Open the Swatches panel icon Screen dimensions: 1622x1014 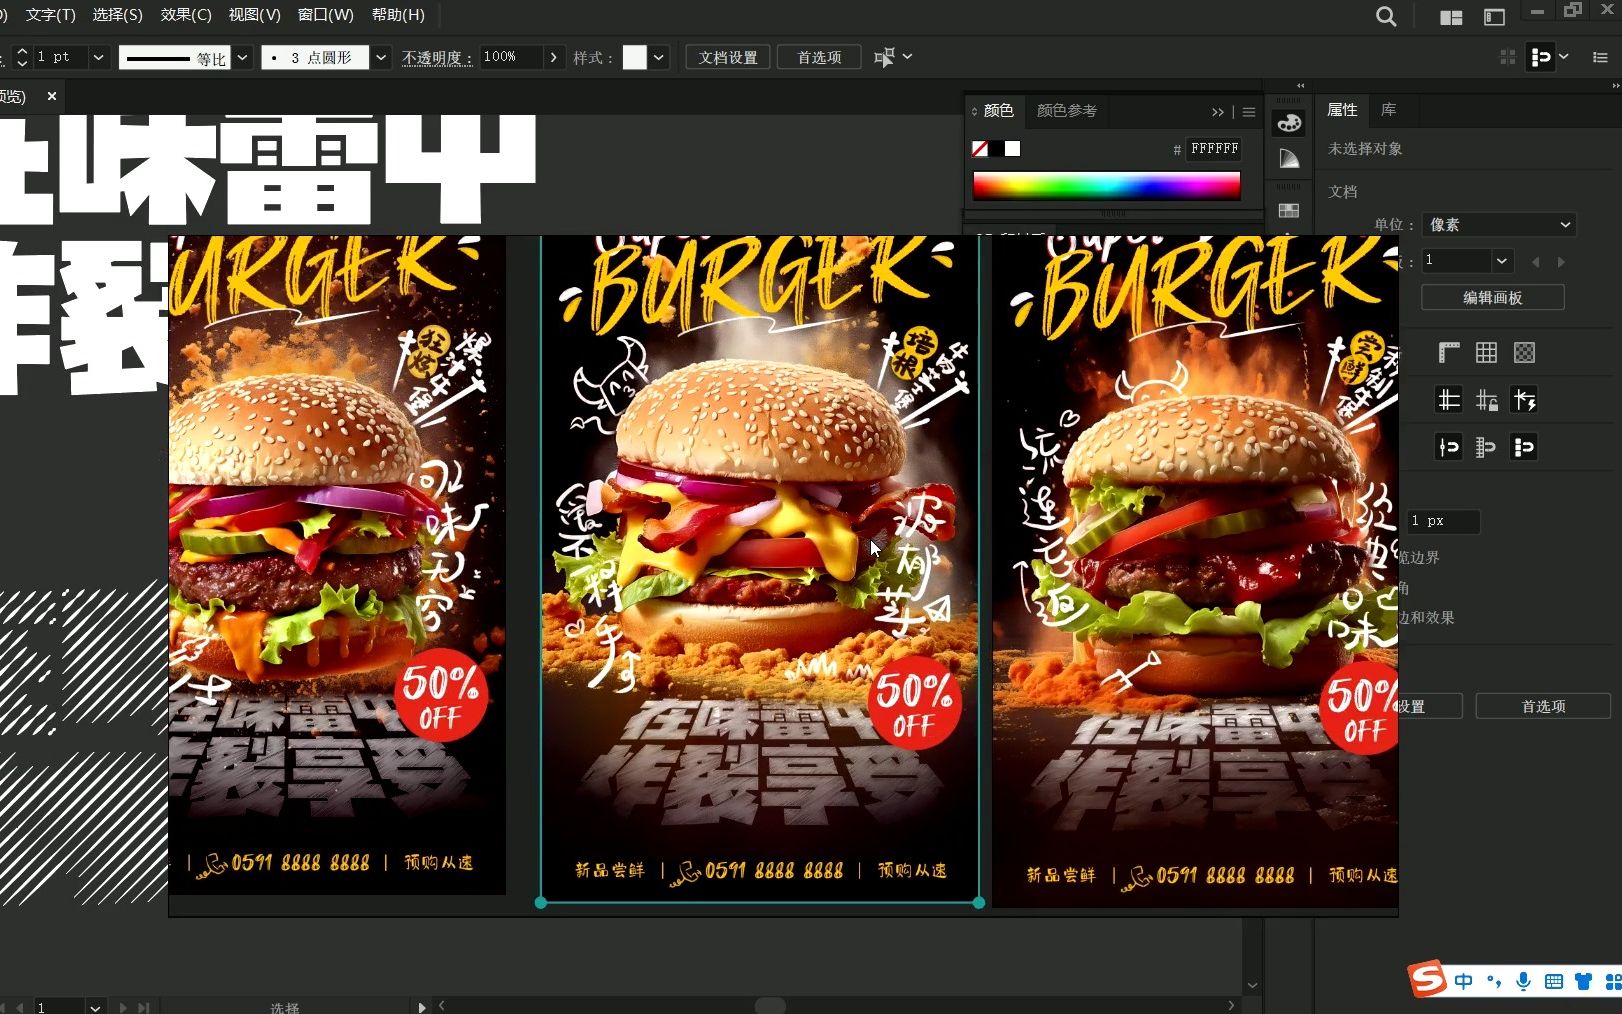[x=1289, y=210]
